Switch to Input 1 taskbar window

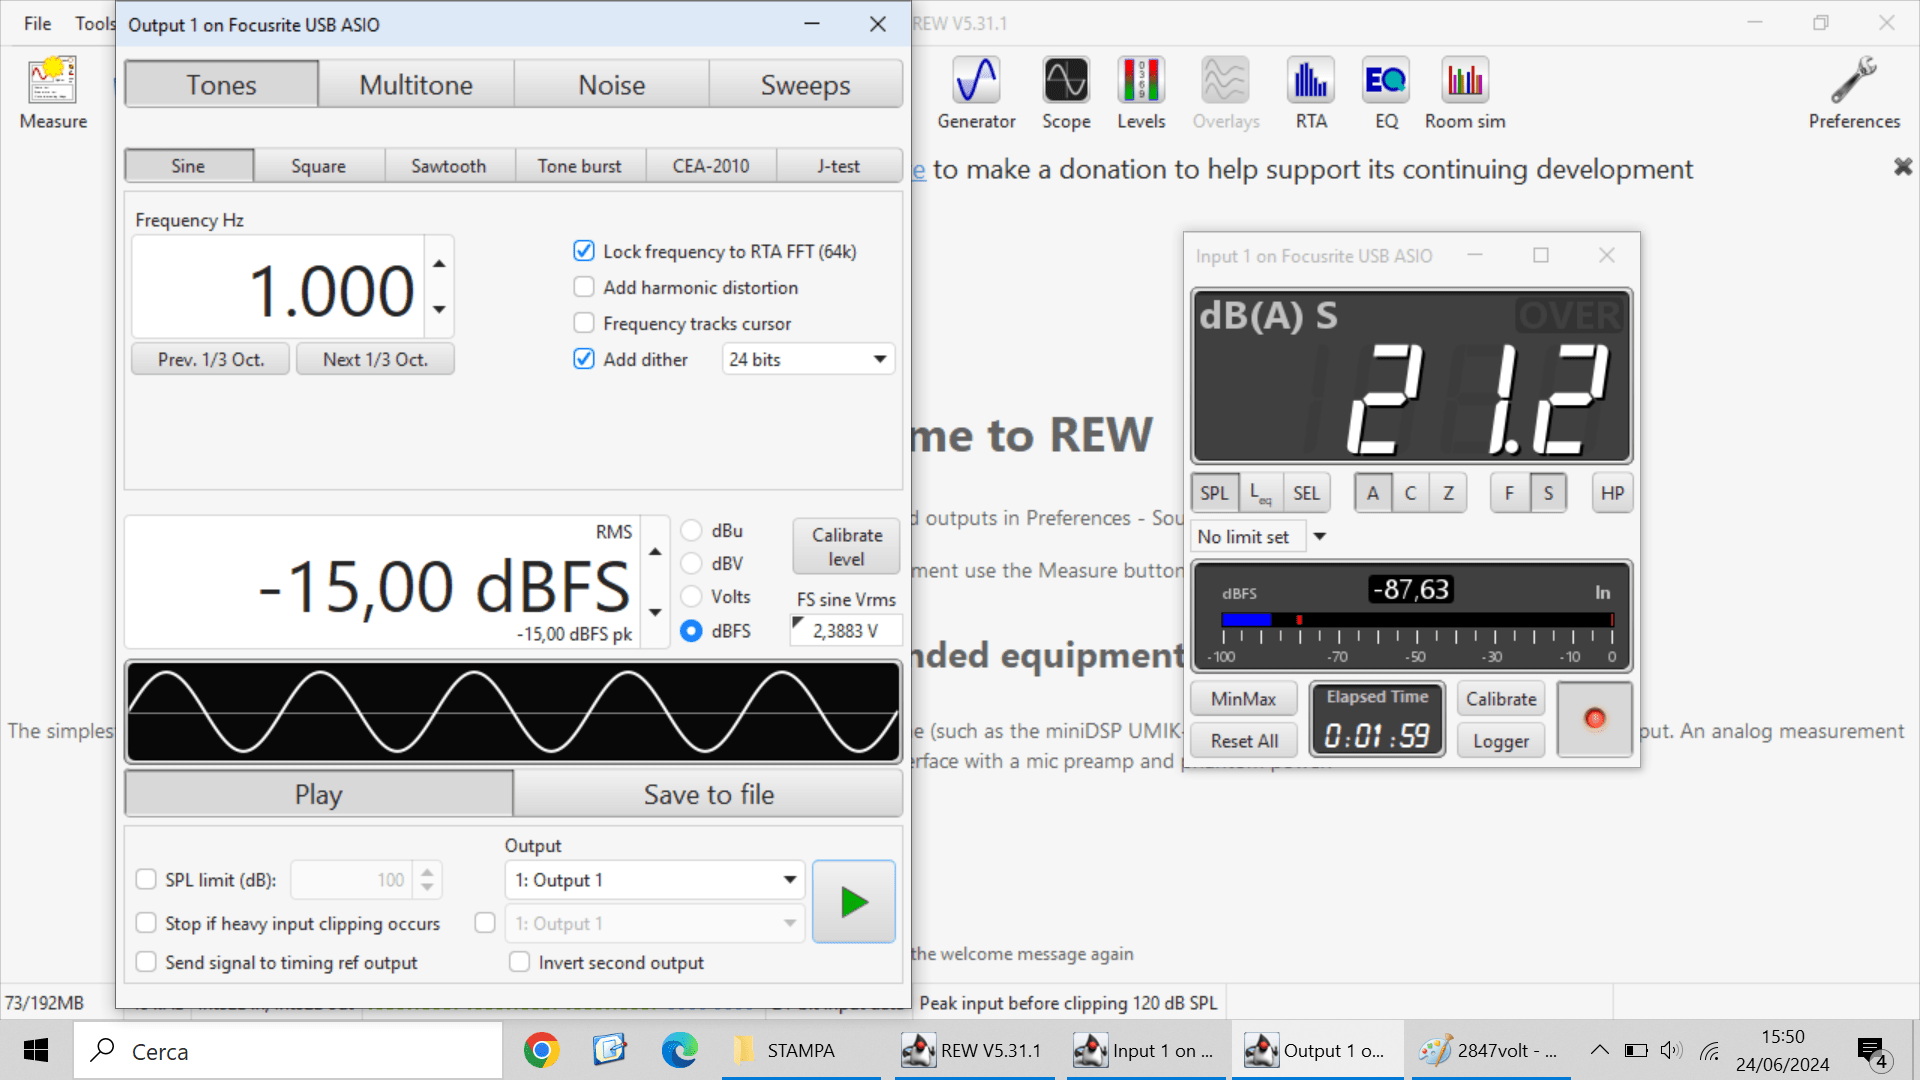(x=1146, y=1050)
